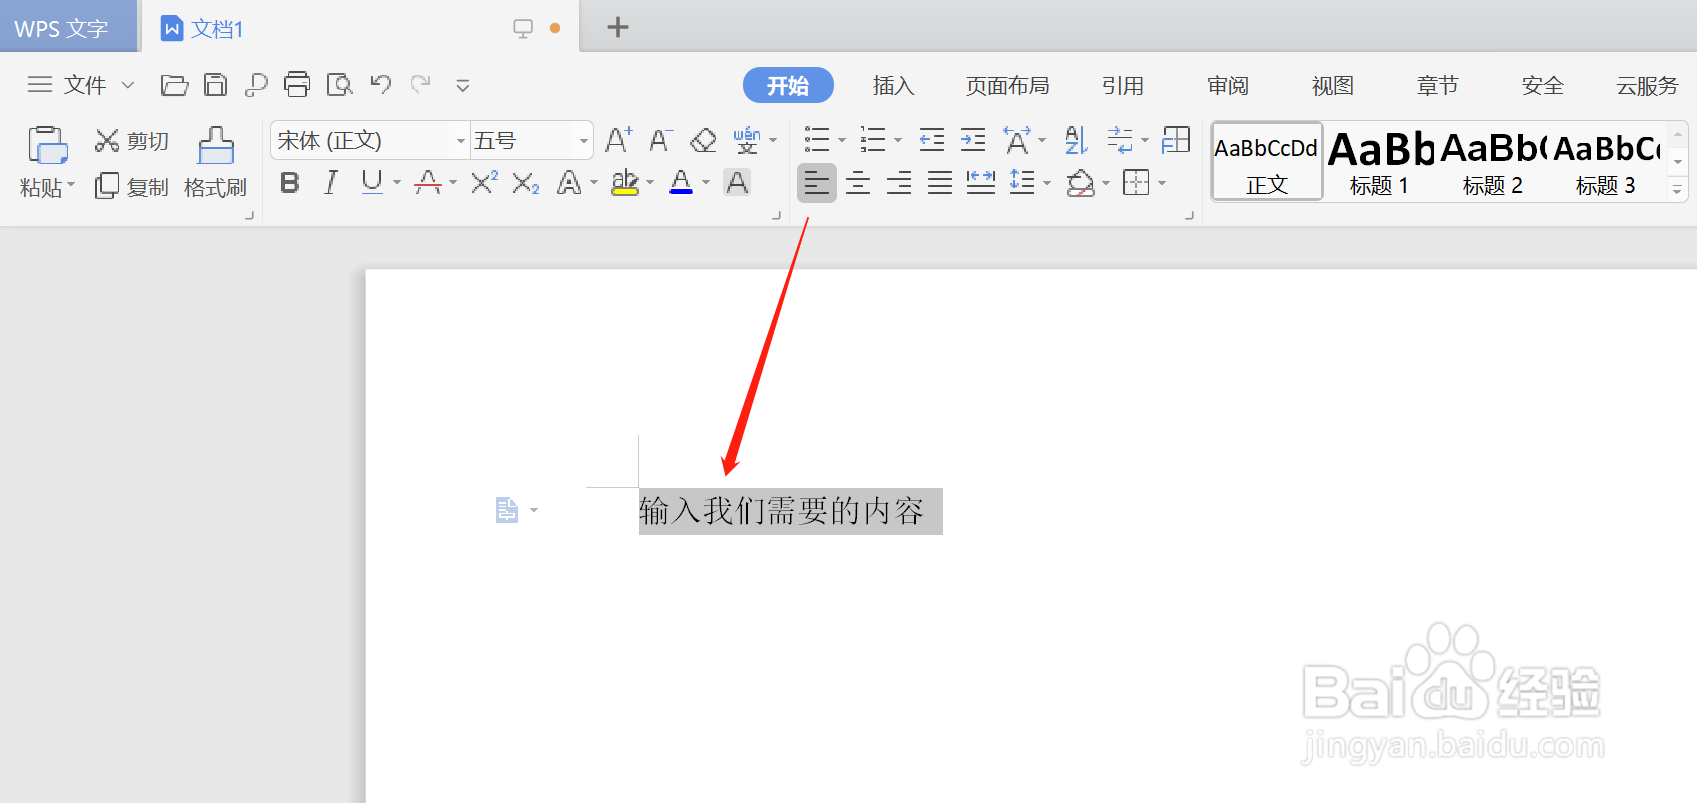Click the Character Shading A icon
This screenshot has width=1697, height=803.
click(737, 183)
